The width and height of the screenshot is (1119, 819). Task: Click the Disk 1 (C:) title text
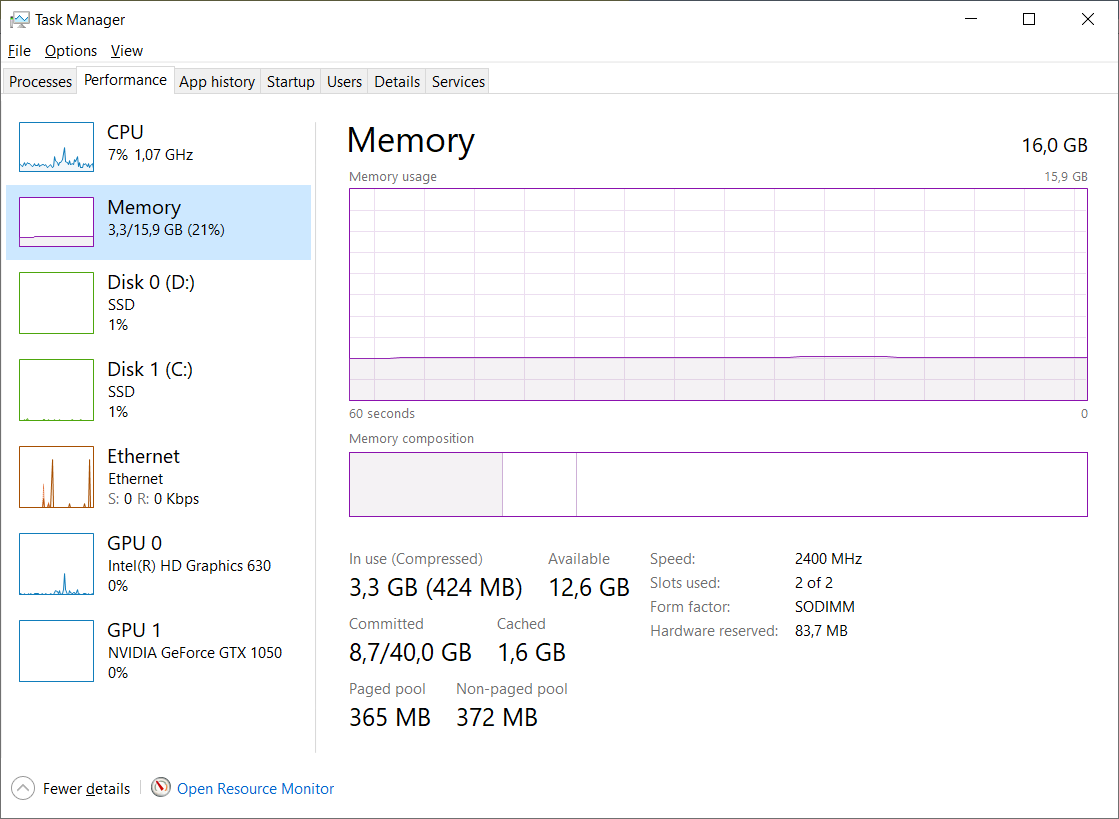point(150,370)
